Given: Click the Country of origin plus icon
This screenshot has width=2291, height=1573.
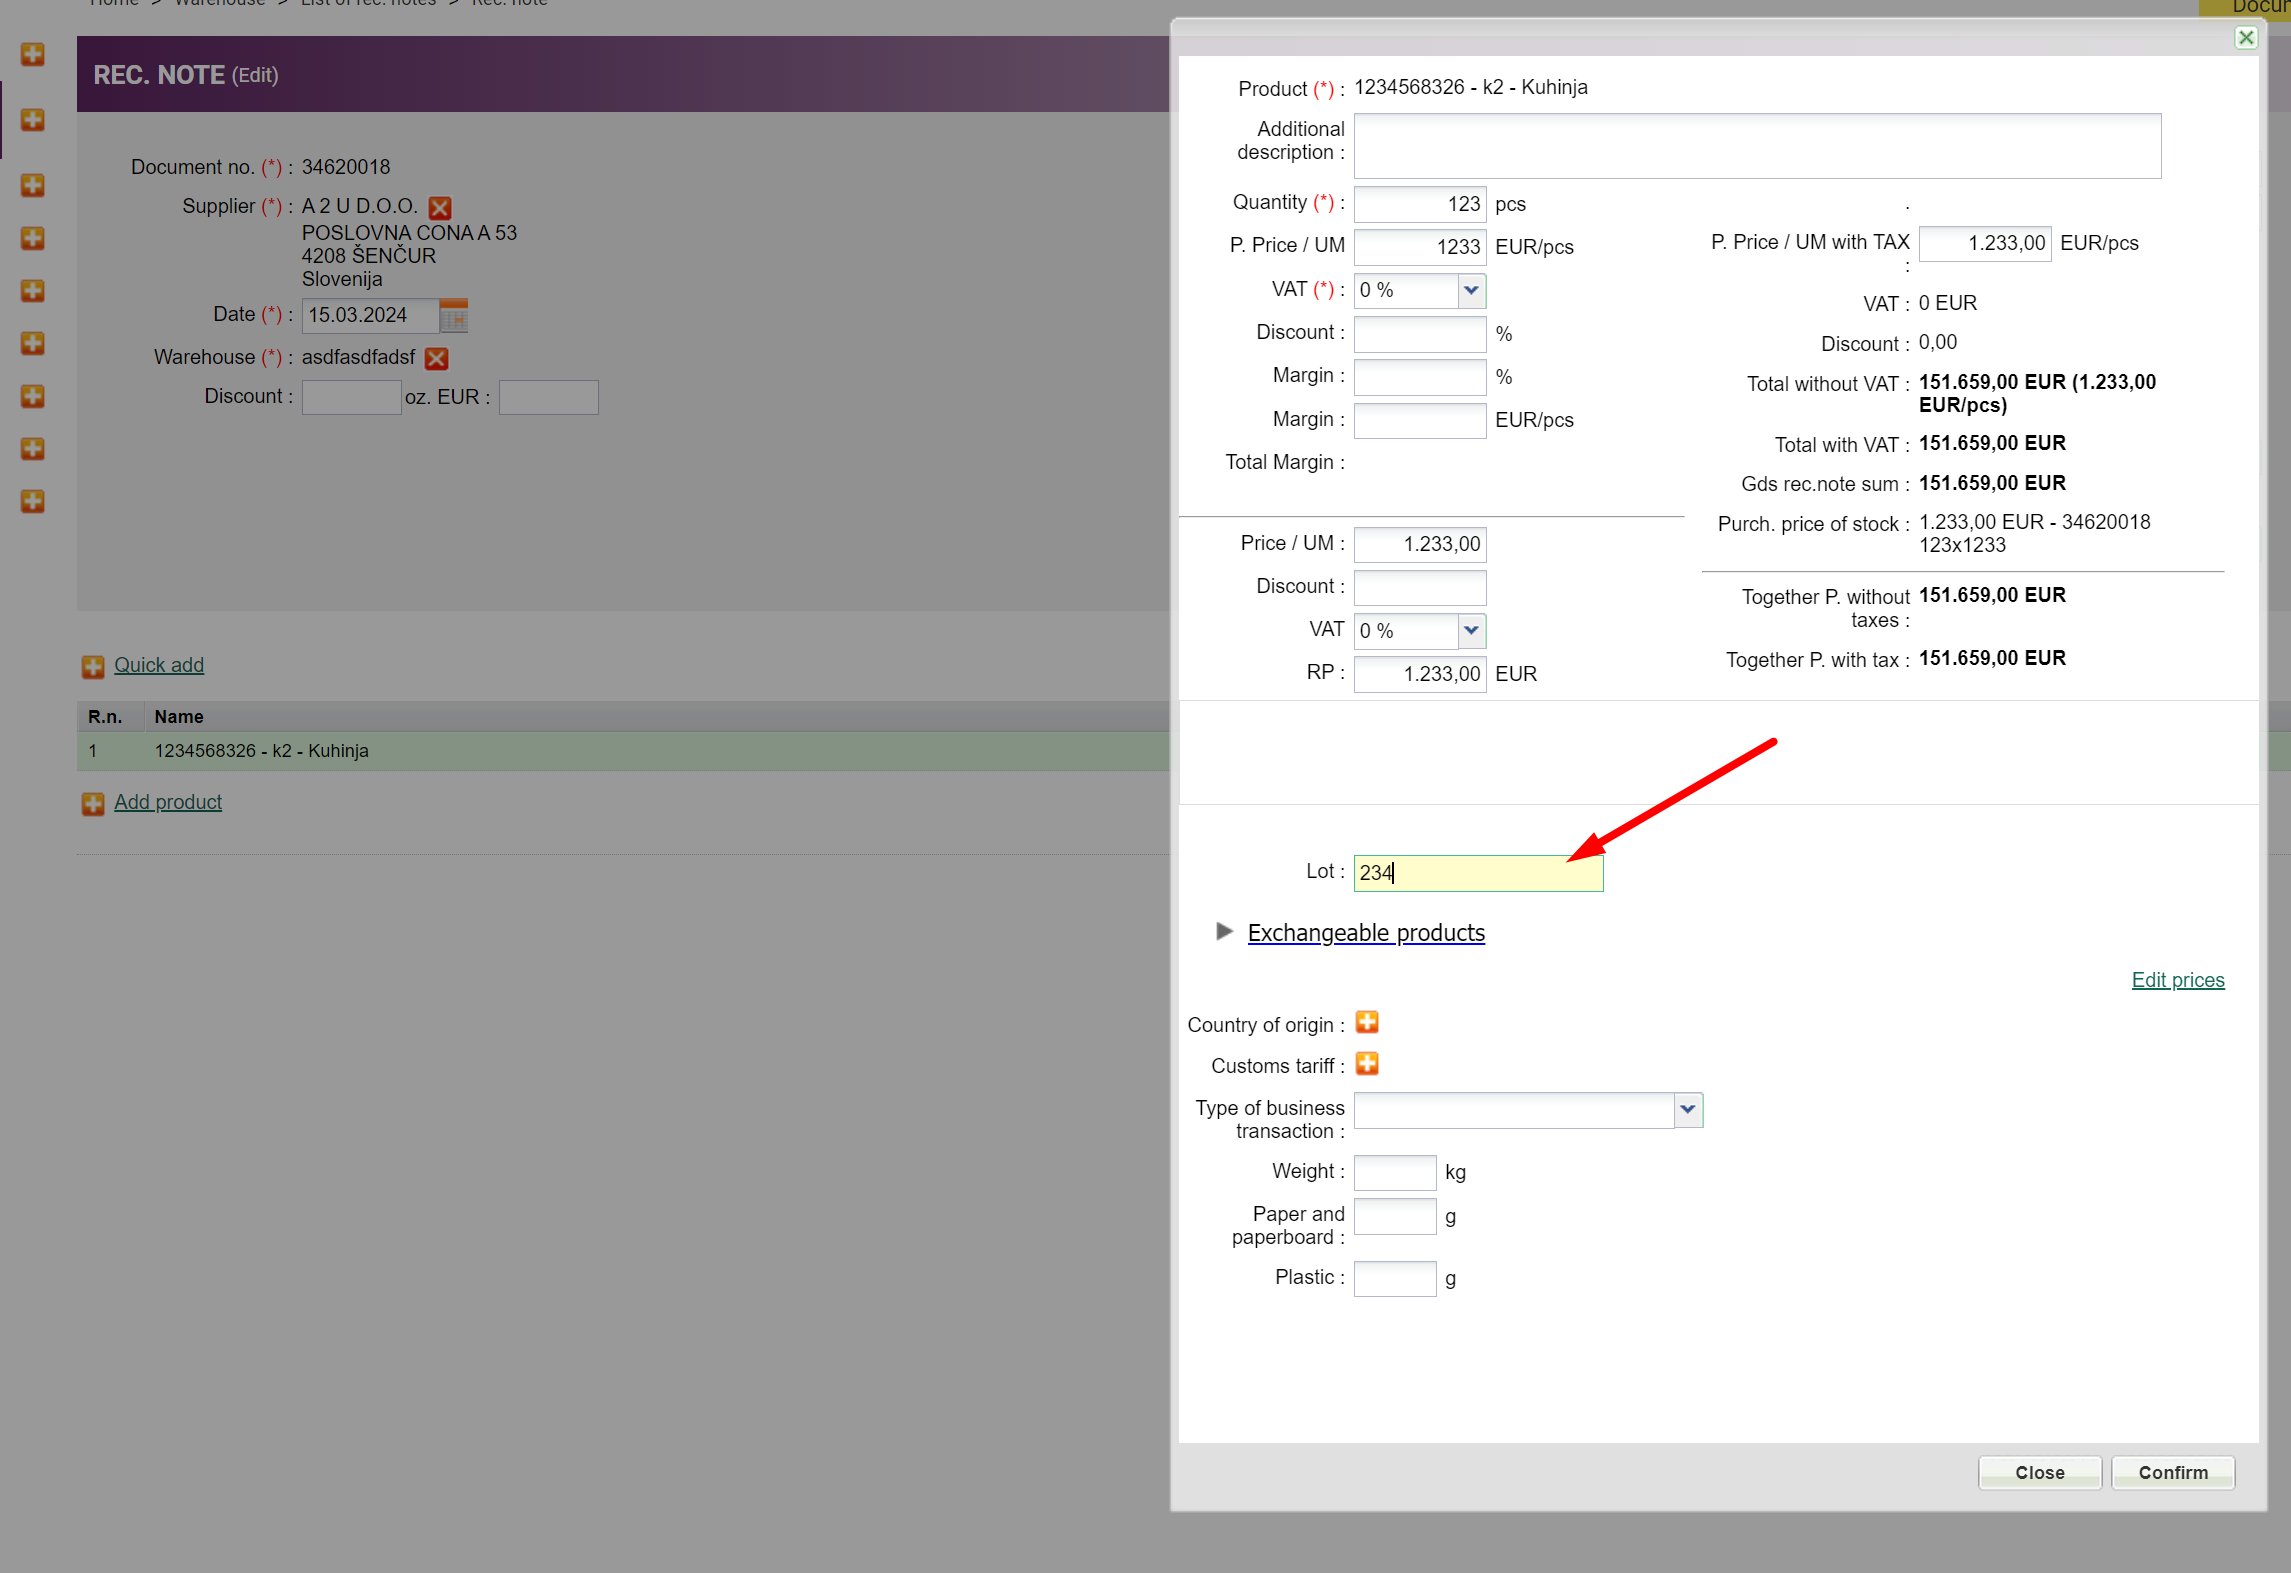Looking at the screenshot, I should (x=1366, y=1022).
